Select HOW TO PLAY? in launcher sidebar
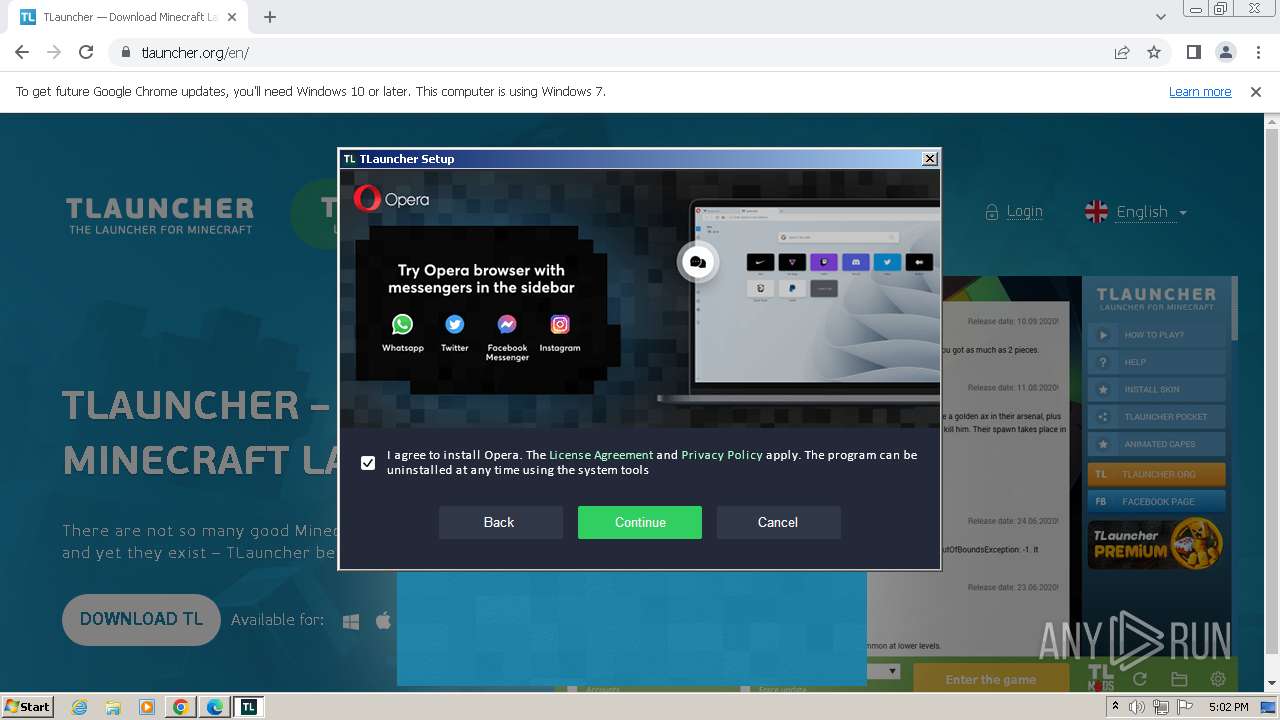The width and height of the screenshot is (1280, 720). pos(1156,335)
